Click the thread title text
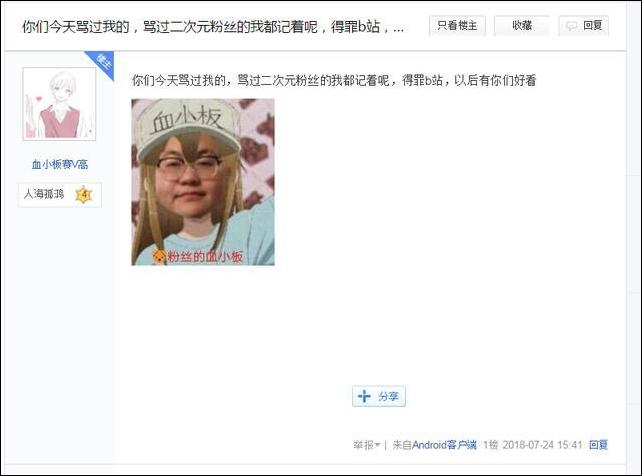 point(213,27)
